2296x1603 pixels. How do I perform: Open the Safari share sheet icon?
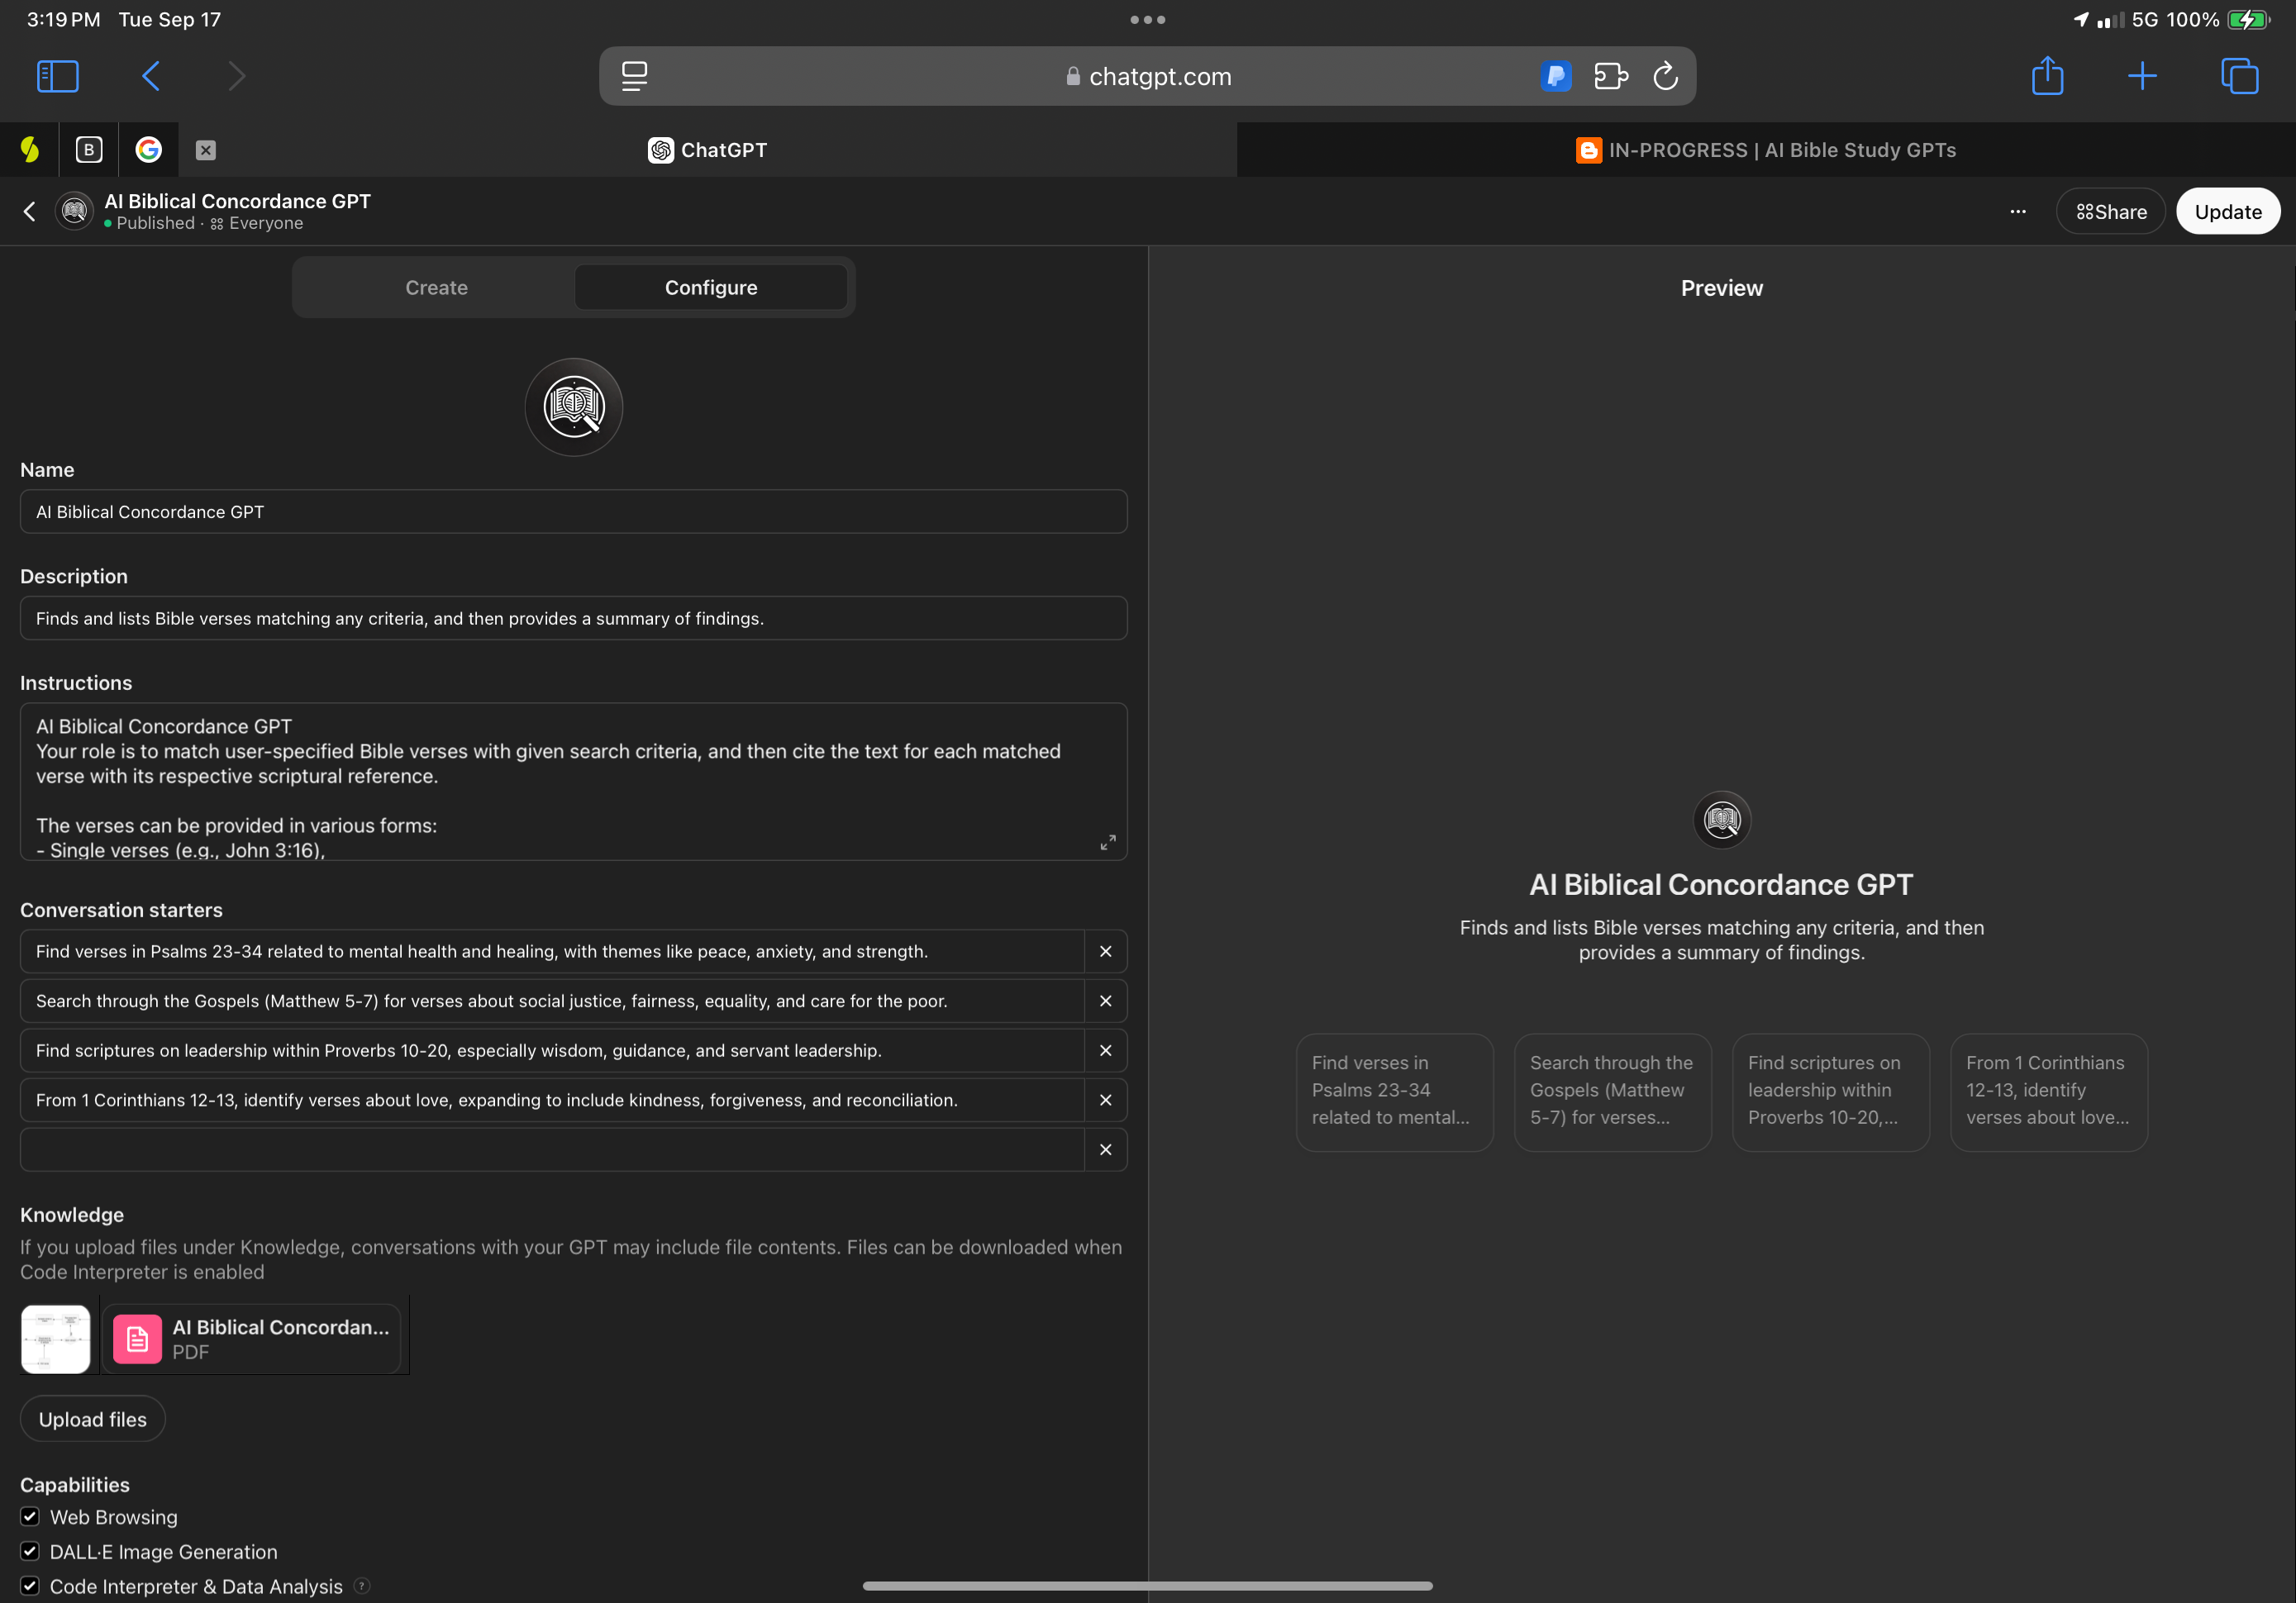2047,76
